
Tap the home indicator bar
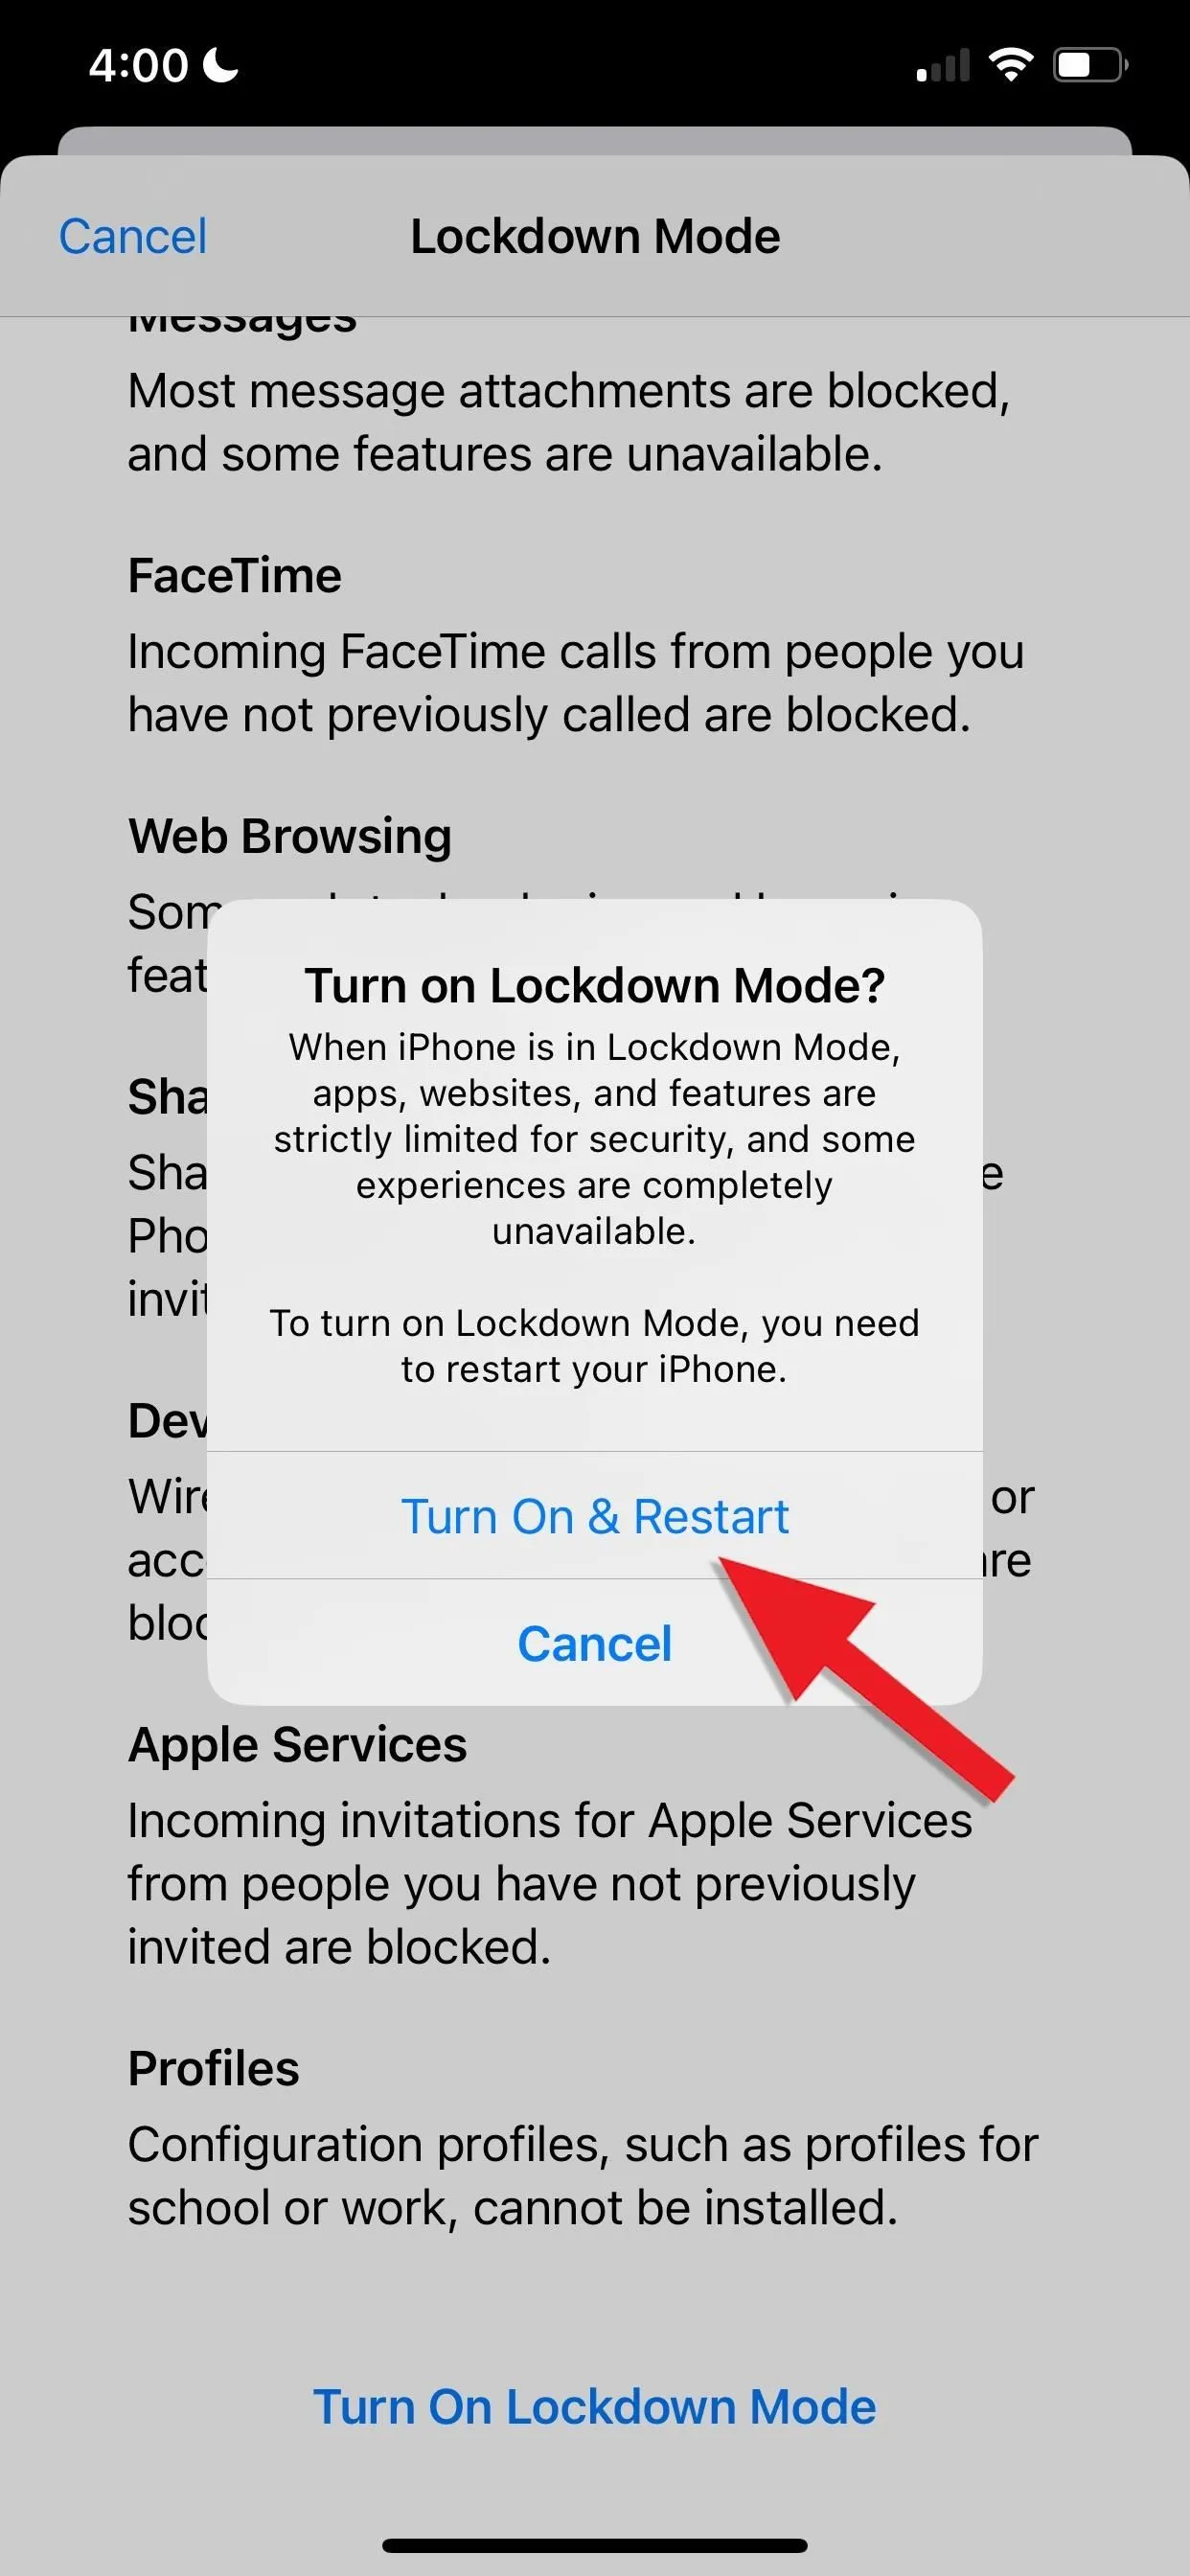(595, 2545)
